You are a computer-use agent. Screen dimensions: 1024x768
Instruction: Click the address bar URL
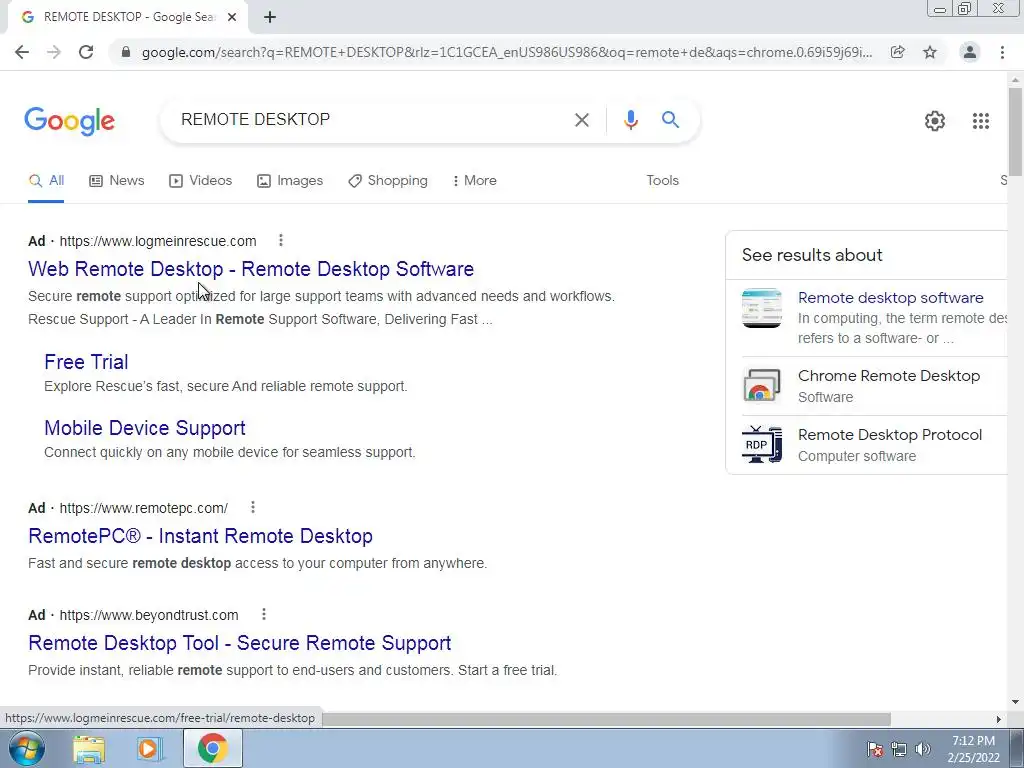coord(507,52)
